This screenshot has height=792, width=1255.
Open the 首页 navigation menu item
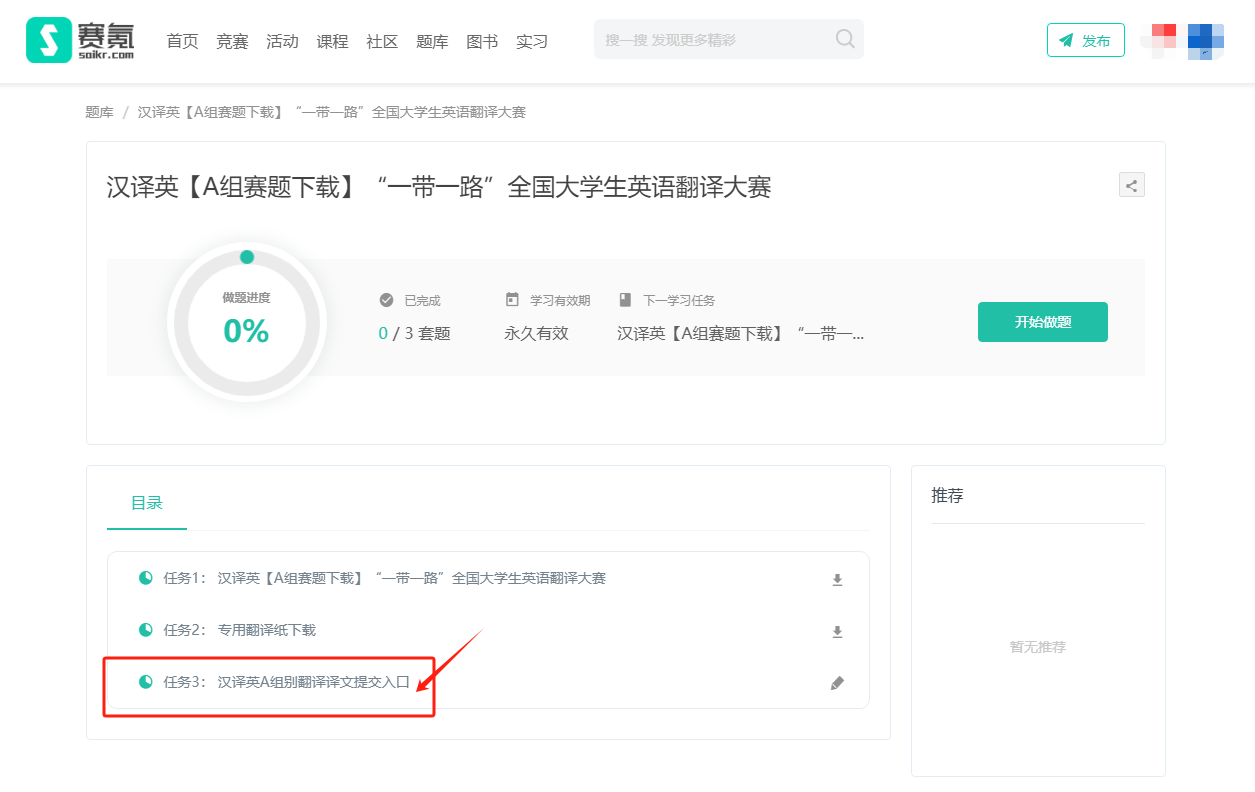point(182,41)
